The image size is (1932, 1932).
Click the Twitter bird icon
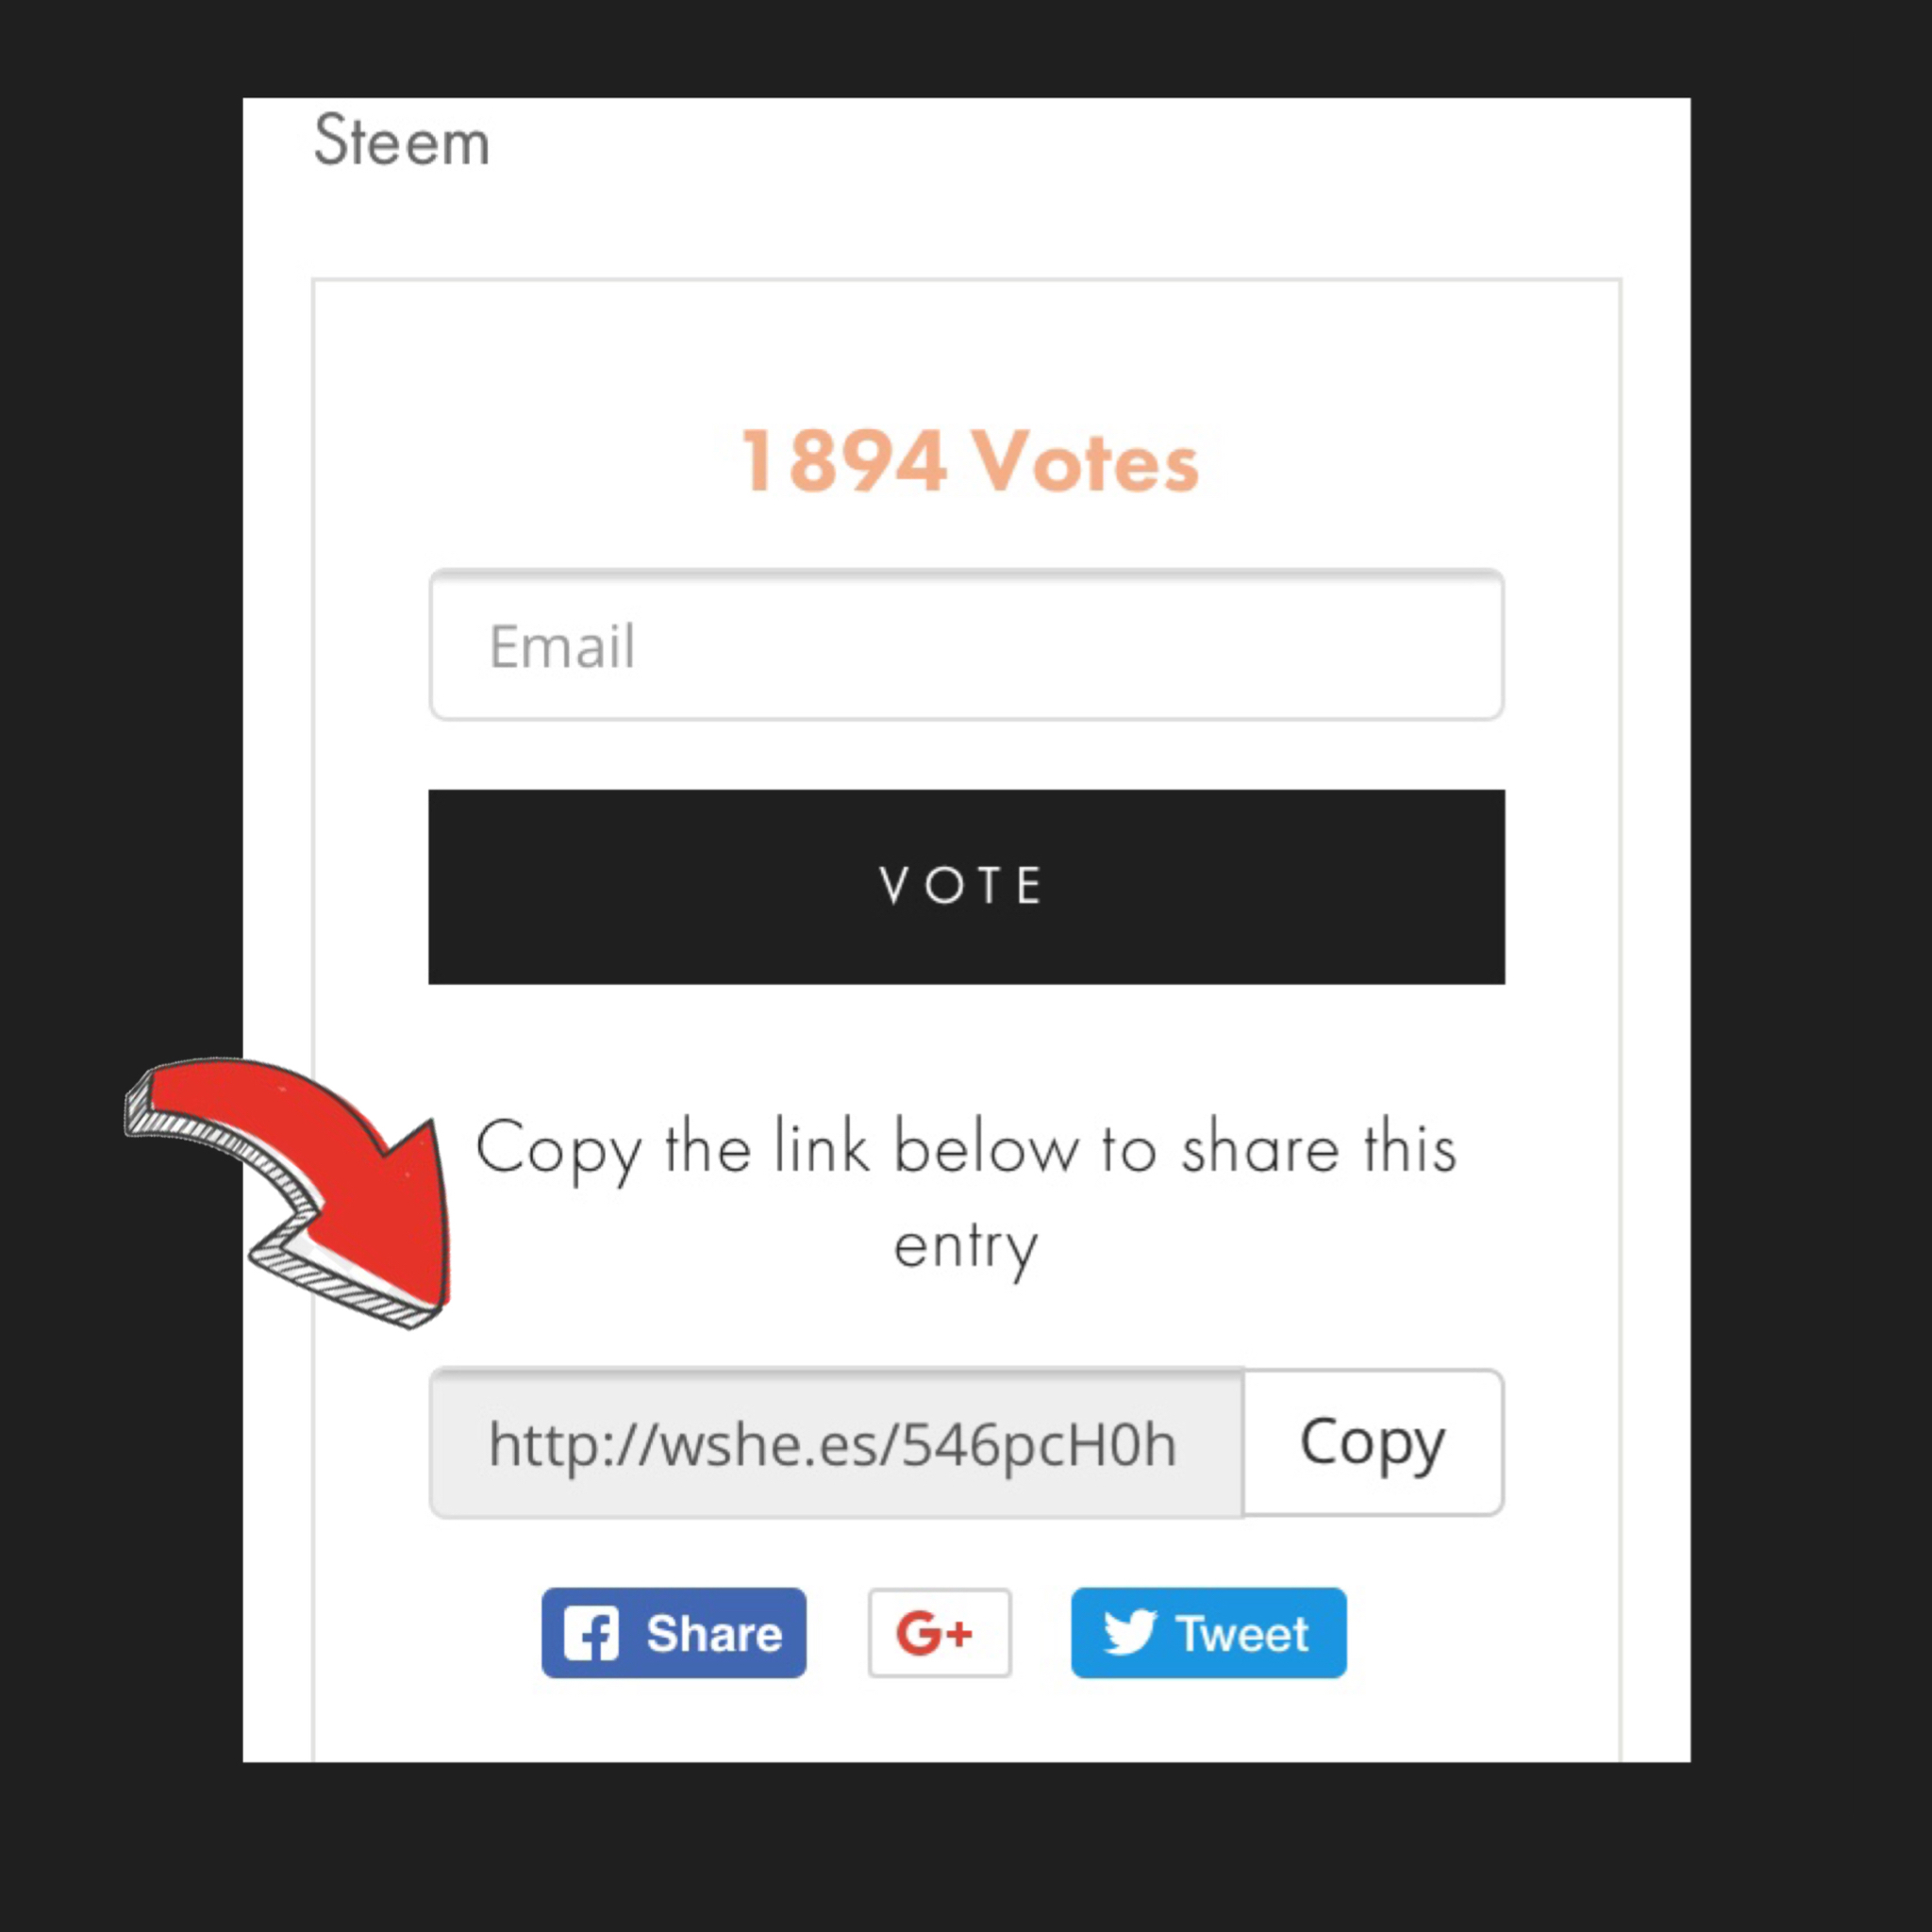pyautogui.click(x=1130, y=1631)
